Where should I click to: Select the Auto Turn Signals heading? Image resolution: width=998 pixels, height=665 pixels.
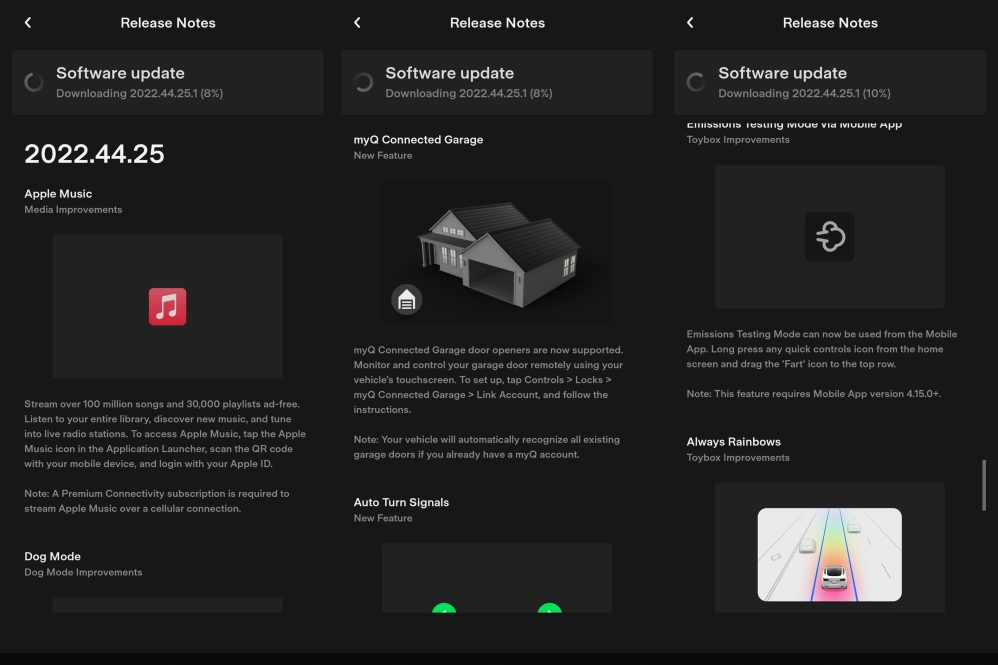[x=401, y=502]
